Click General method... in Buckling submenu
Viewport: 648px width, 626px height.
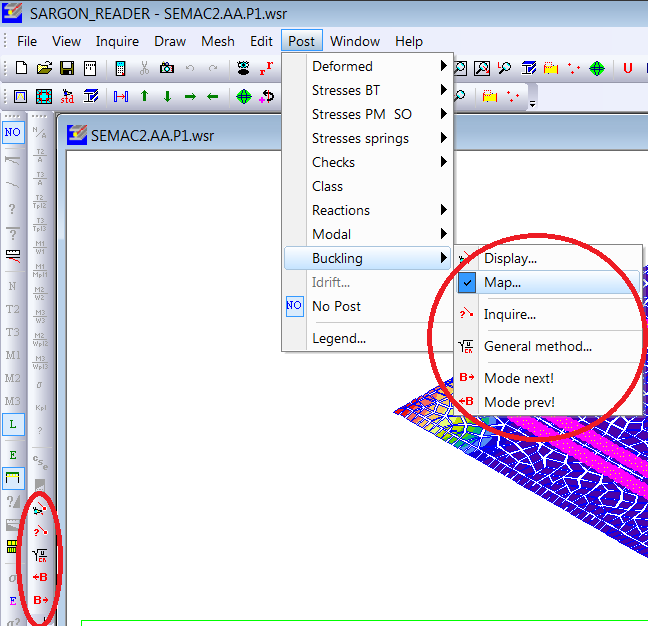click(537, 347)
